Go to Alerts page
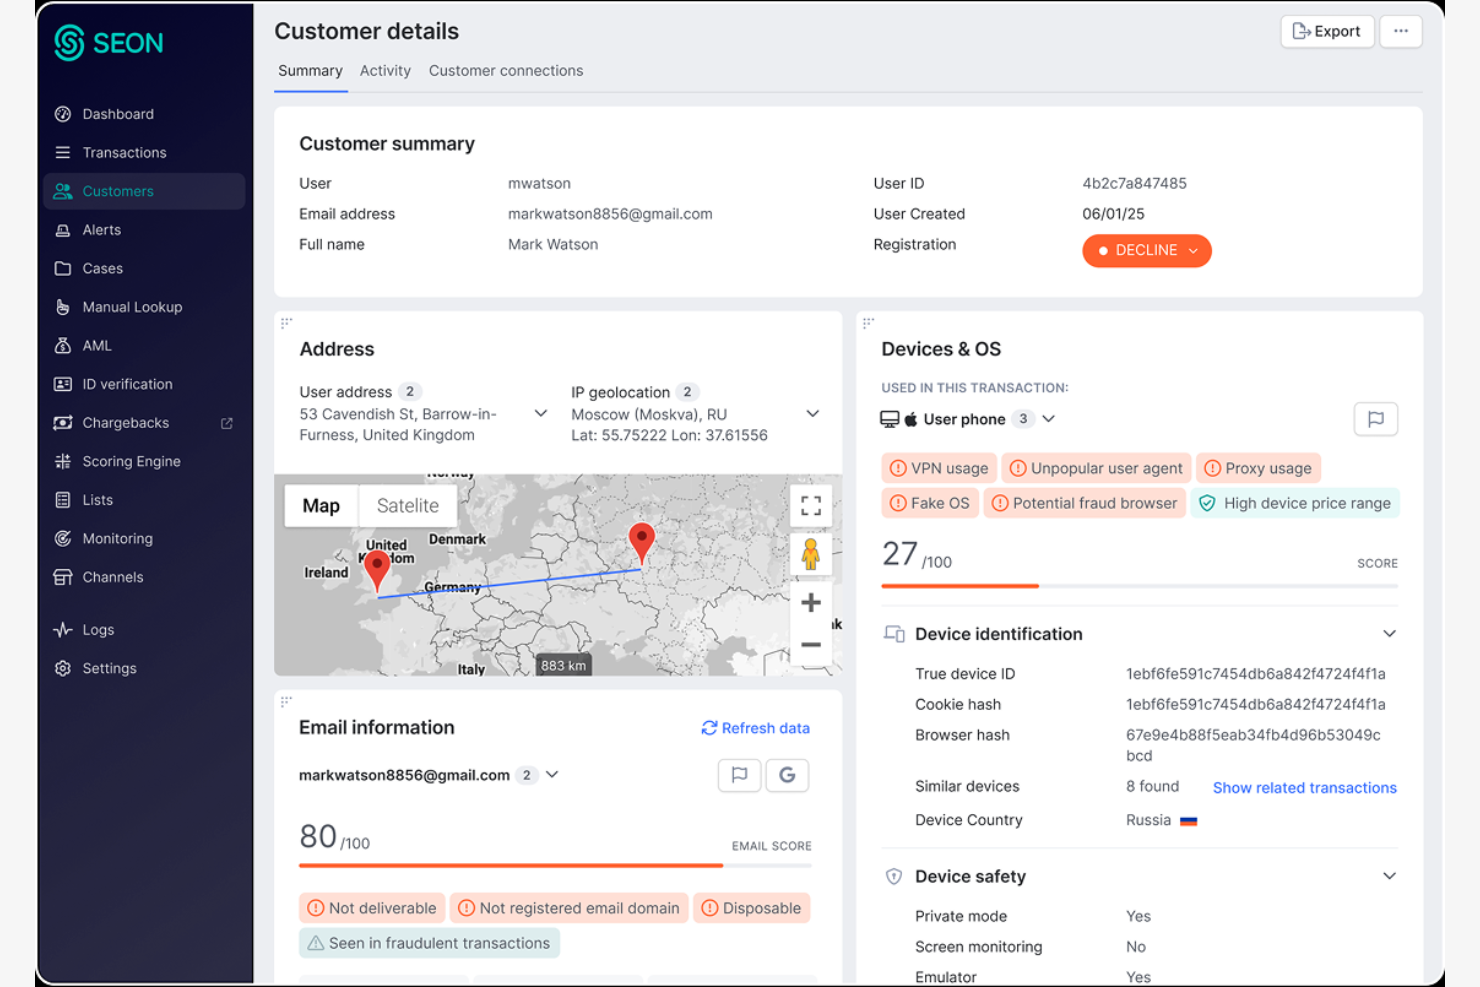 coord(101,230)
